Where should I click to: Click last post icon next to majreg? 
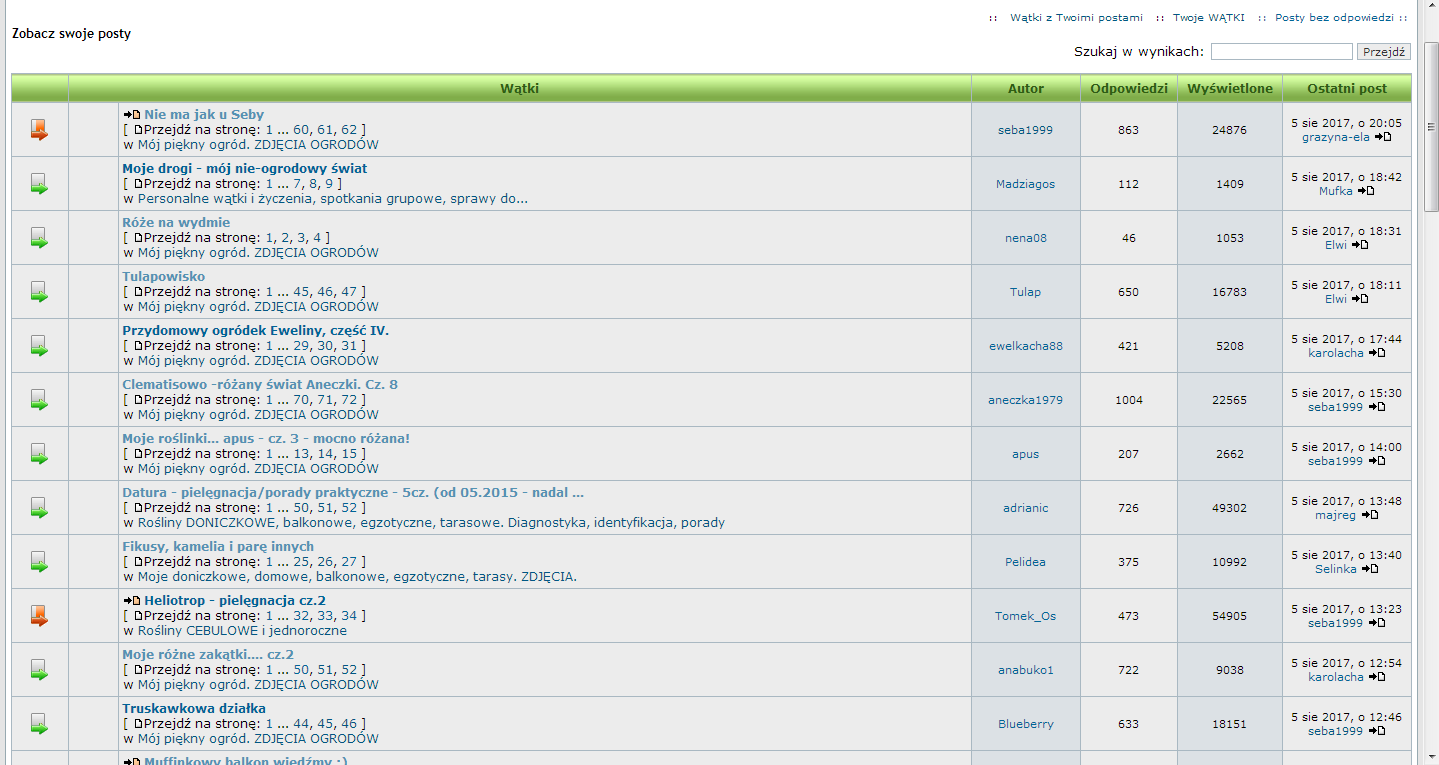pyautogui.click(x=1370, y=515)
